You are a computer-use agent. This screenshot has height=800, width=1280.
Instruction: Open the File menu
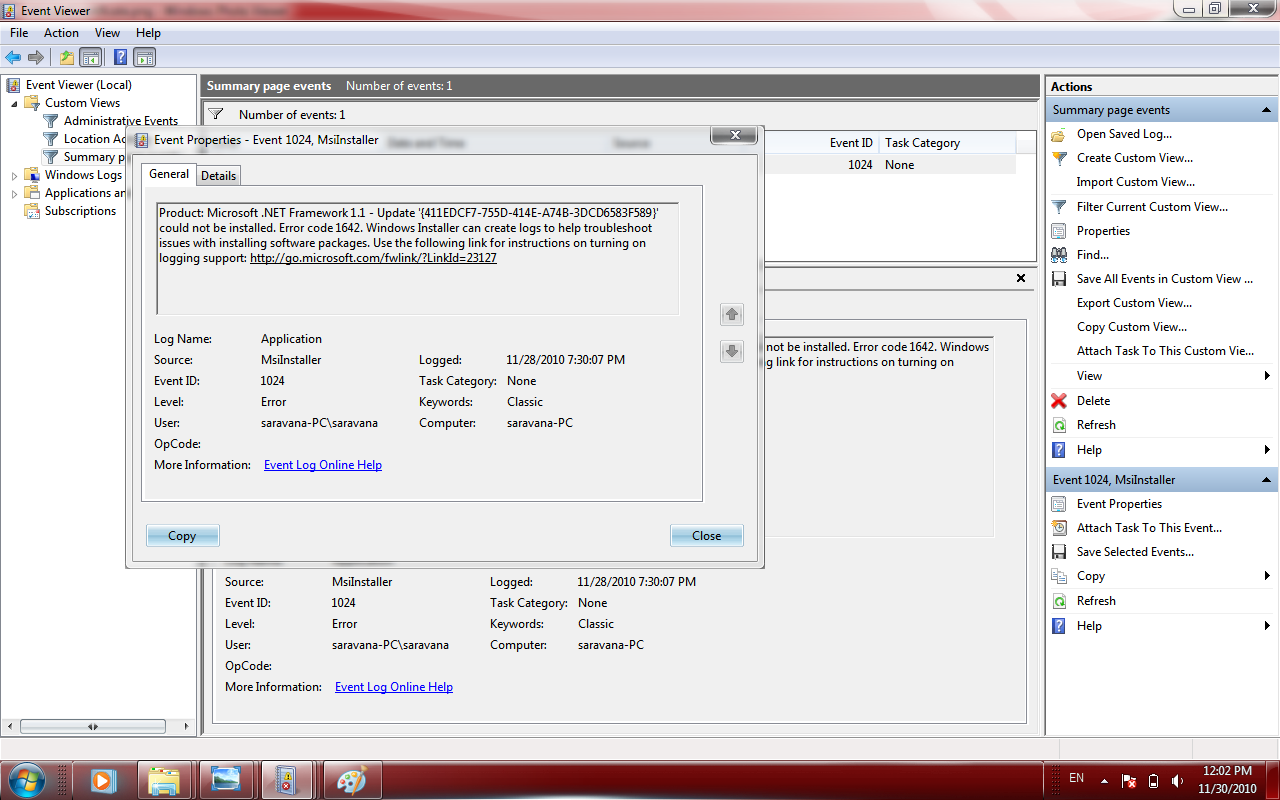coord(19,33)
